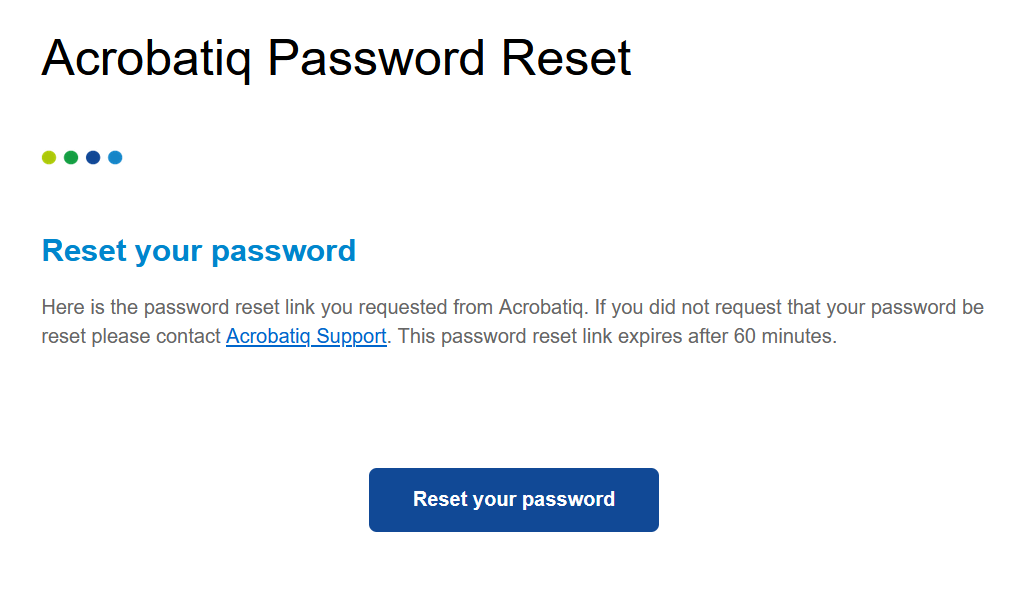Click the leftmost dot in the row
Viewport: 1022px width, 595px height.
point(48,157)
